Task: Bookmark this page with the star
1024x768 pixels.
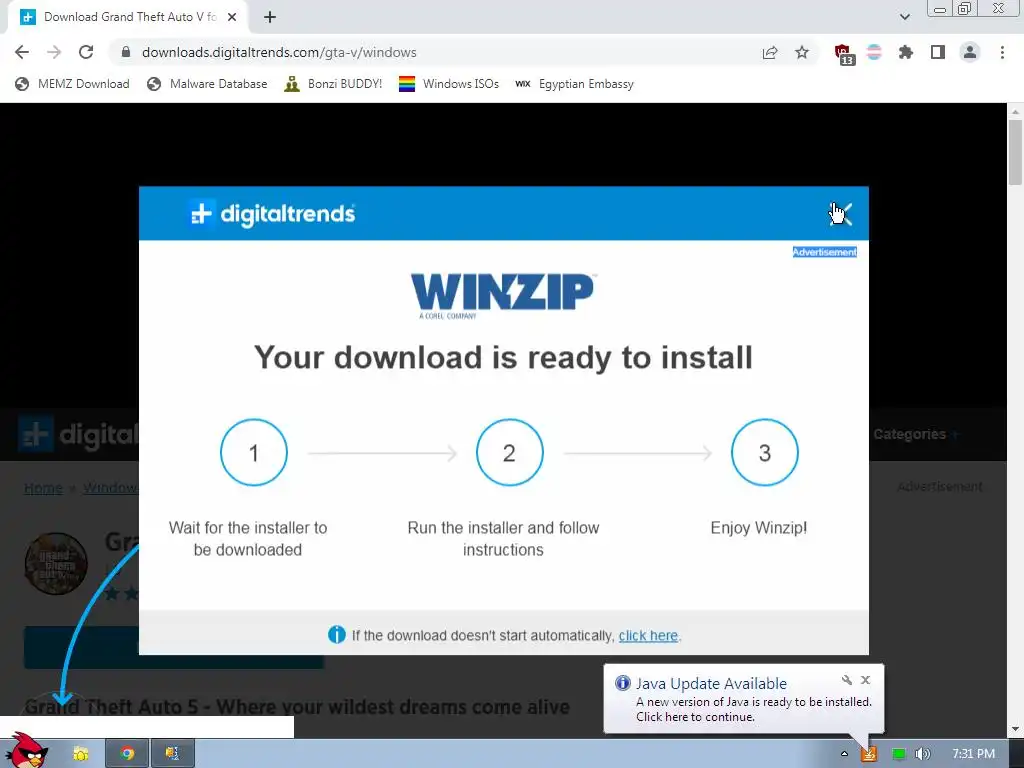Action: pos(802,52)
